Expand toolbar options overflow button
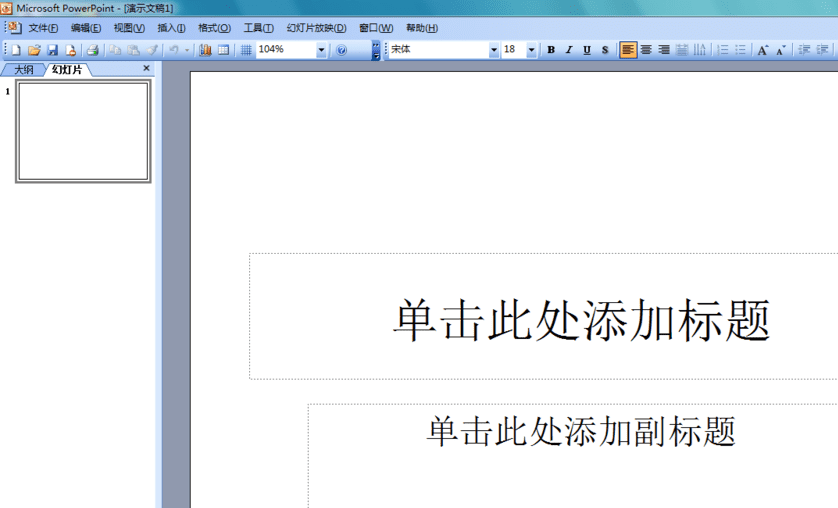Screen dimensions: 838x508 point(376,50)
